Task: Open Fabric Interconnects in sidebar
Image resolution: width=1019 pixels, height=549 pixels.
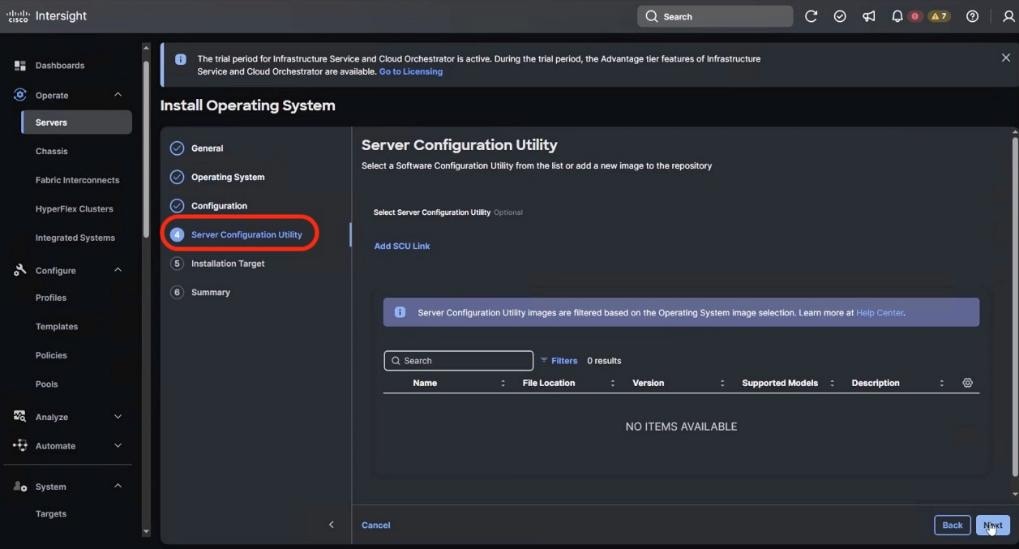Action: tap(77, 180)
